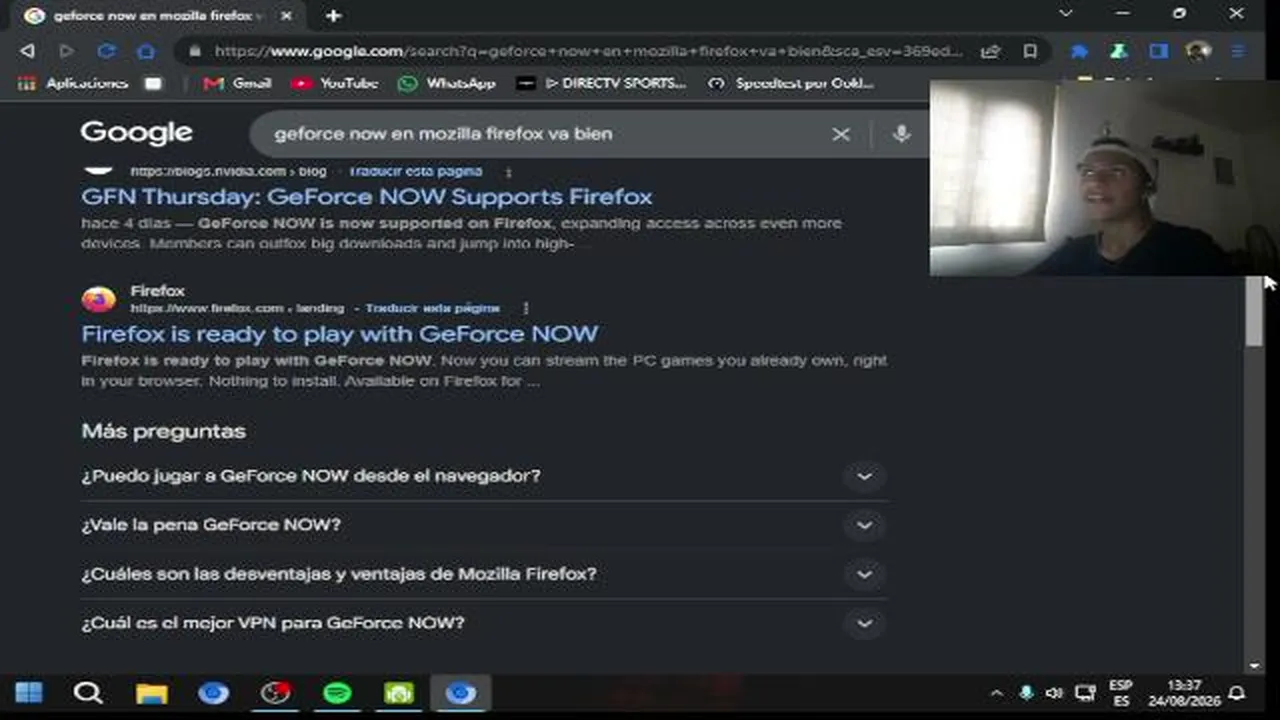The height and width of the screenshot is (720, 1280).
Task: Open the DIRECTV SPORTS bookmark
Action: coord(602,83)
